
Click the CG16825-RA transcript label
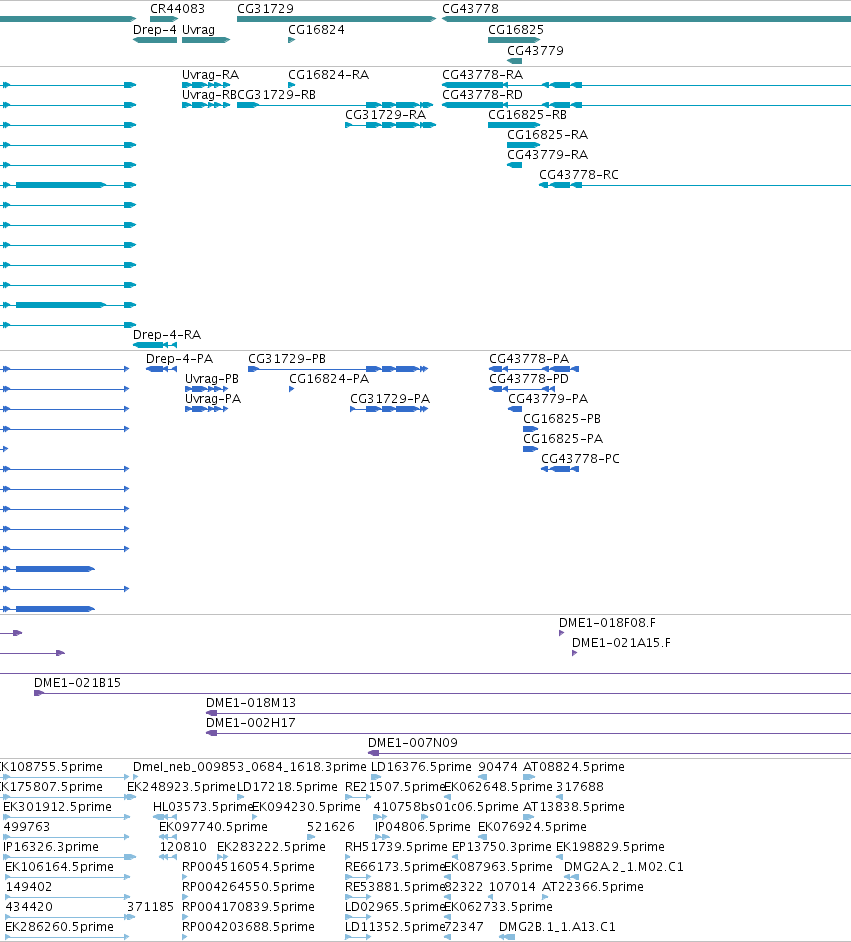548,135
